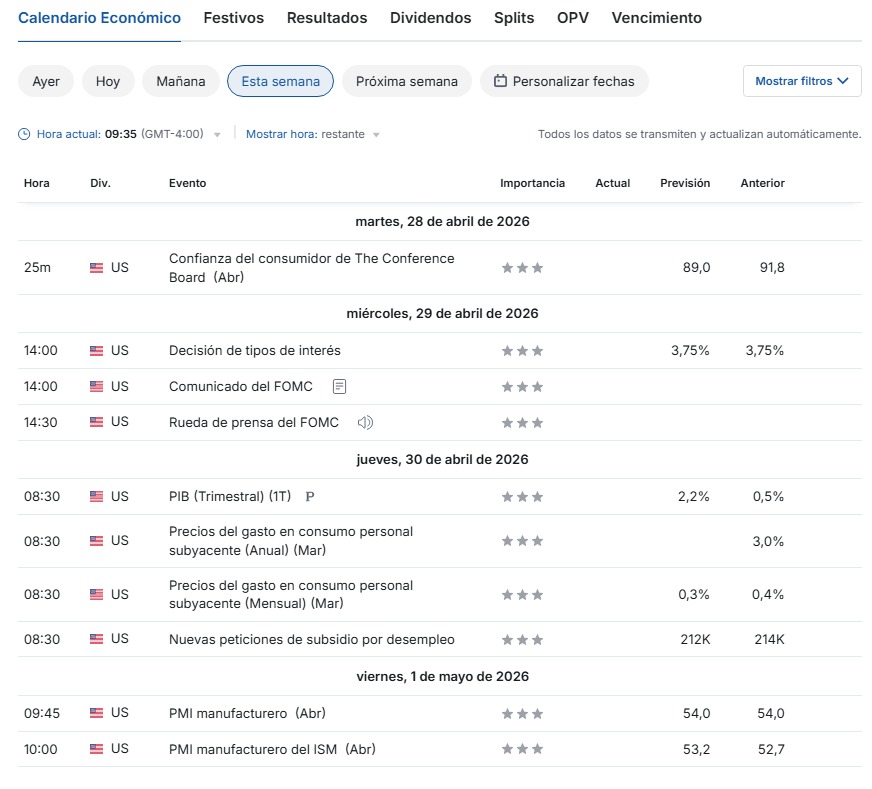Open the Vencimiento tab
872x789 pixels.
click(x=657, y=18)
